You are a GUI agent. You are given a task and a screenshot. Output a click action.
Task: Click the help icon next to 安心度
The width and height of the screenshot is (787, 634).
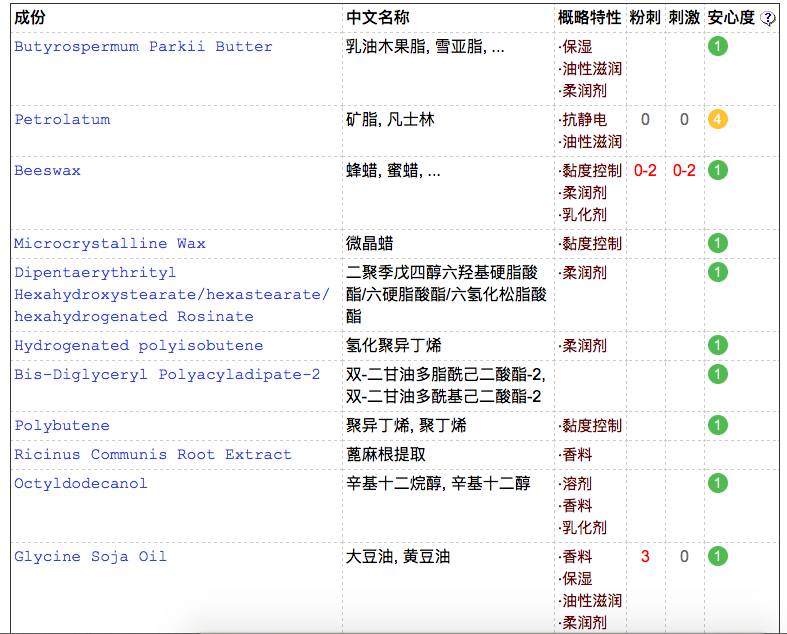tap(767, 19)
